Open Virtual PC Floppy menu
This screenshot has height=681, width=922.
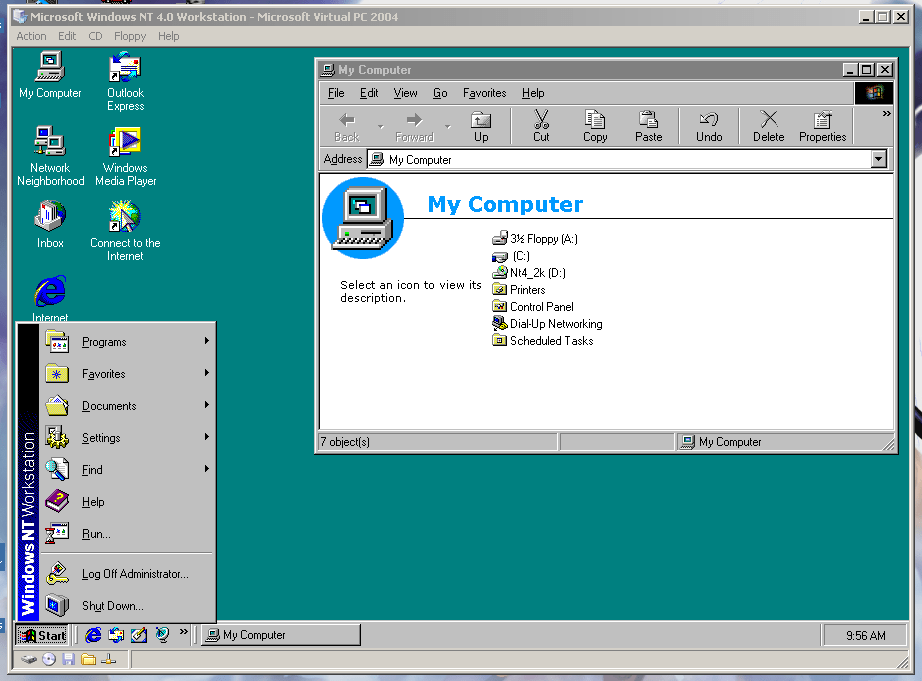130,36
